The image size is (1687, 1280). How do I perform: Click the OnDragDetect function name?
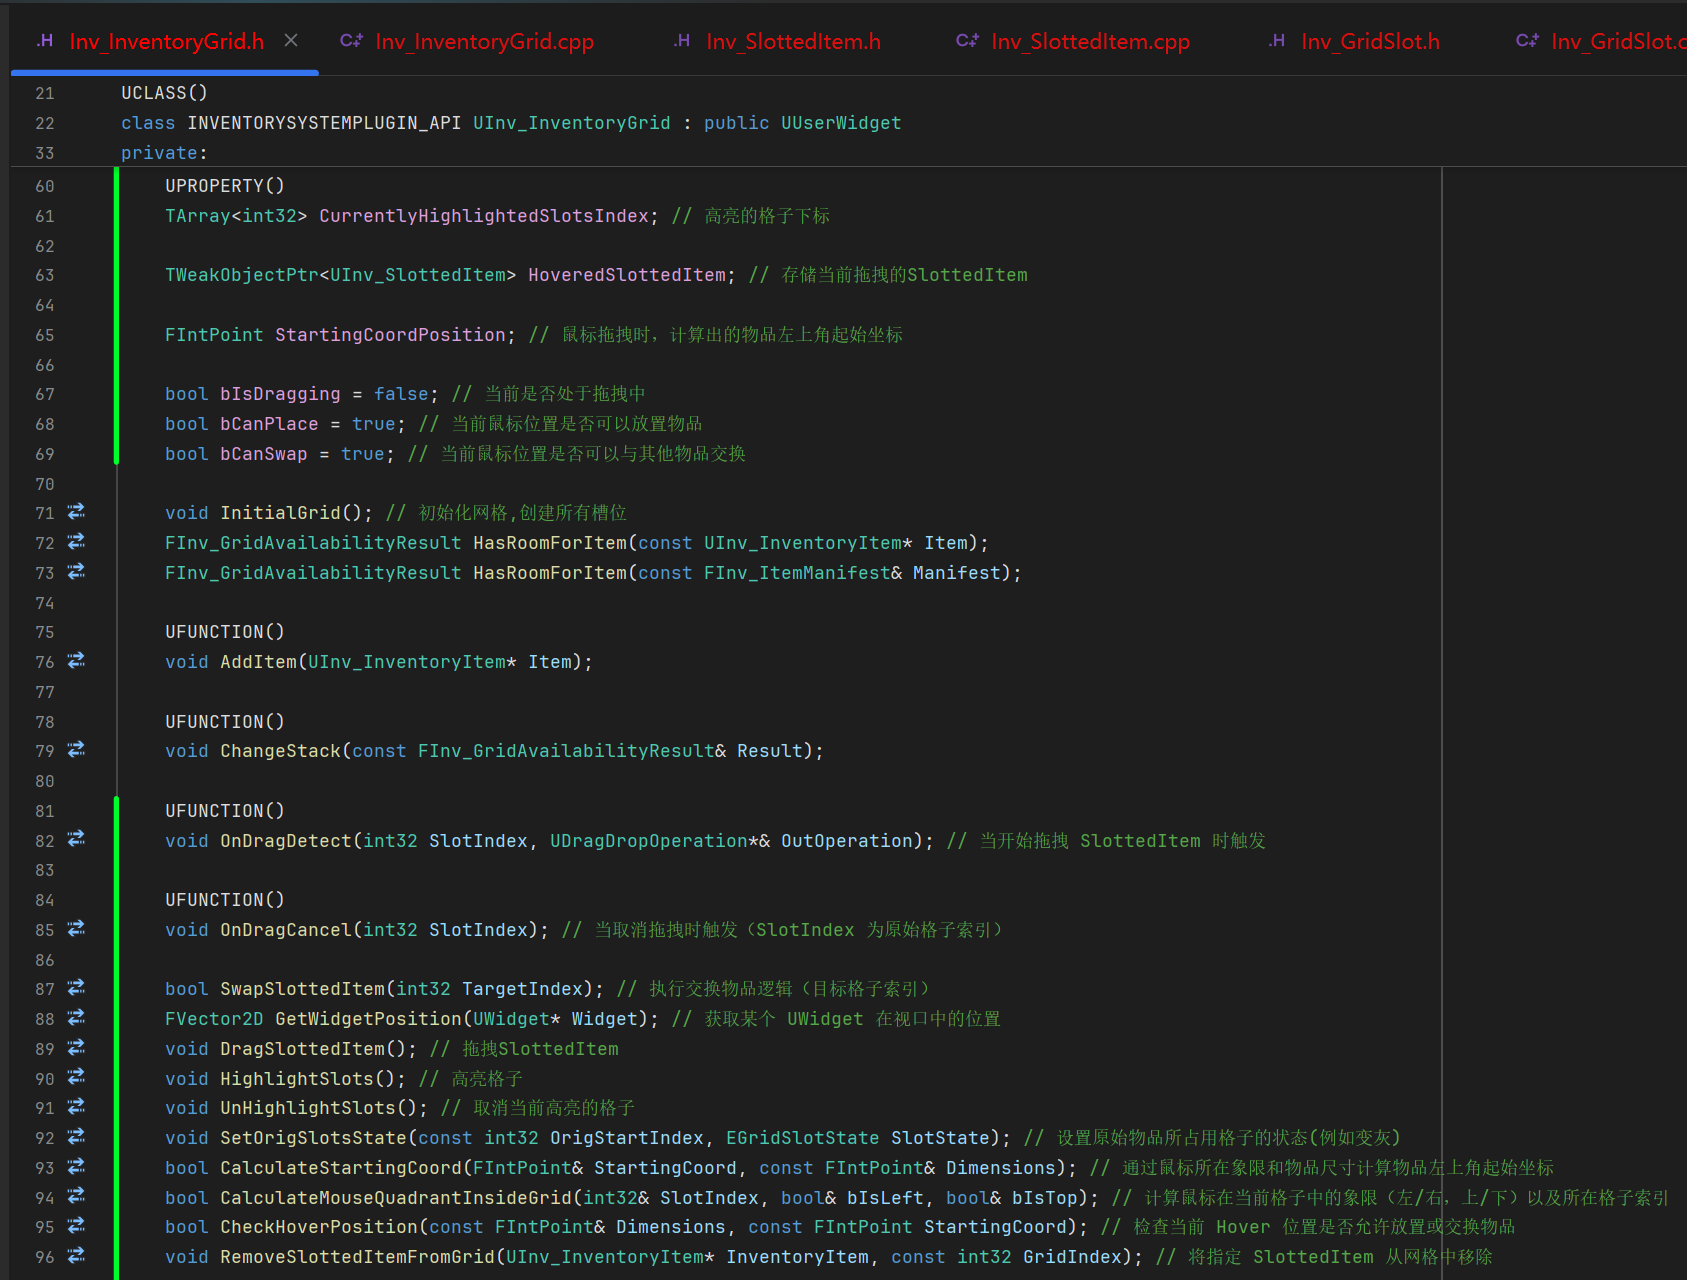coord(286,841)
